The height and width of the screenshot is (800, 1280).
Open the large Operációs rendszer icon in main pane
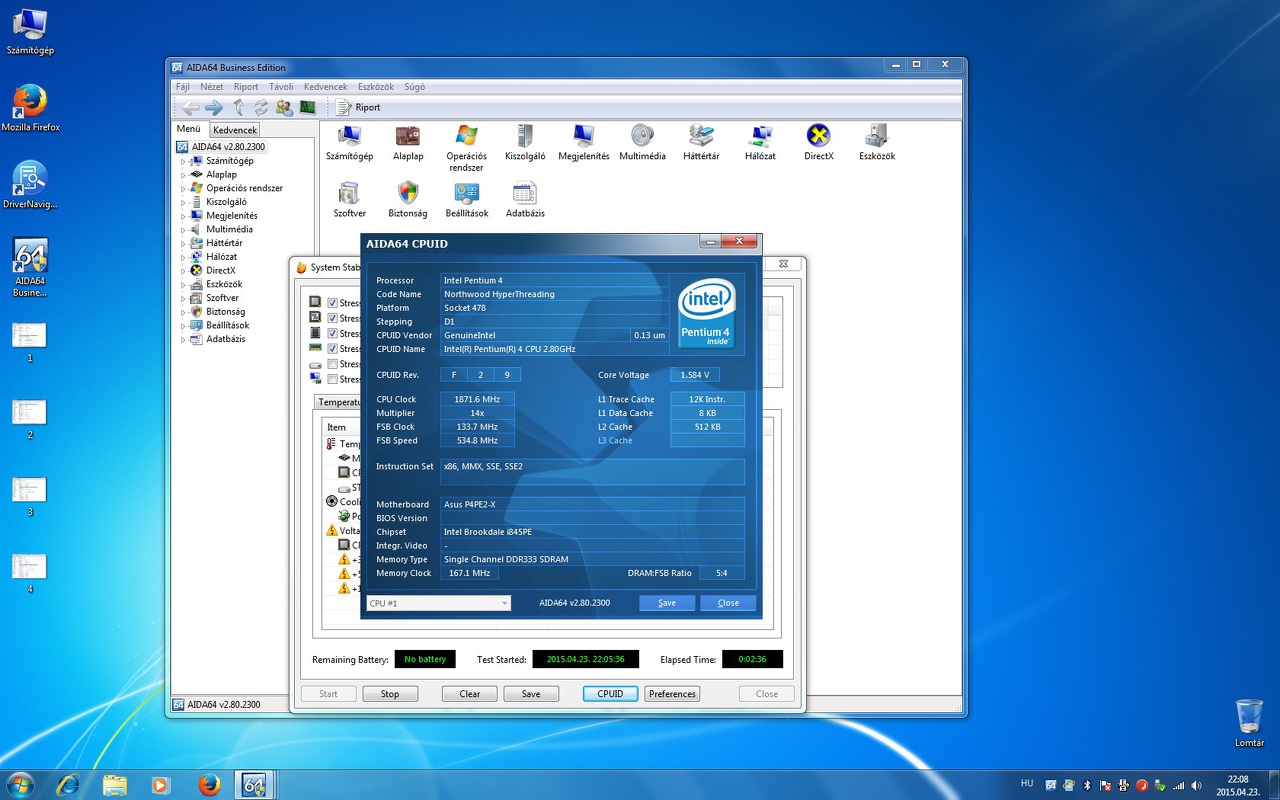[x=466, y=148]
